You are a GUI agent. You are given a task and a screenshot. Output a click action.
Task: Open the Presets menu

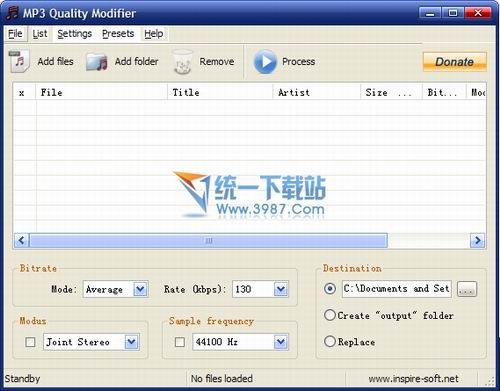coord(118,34)
